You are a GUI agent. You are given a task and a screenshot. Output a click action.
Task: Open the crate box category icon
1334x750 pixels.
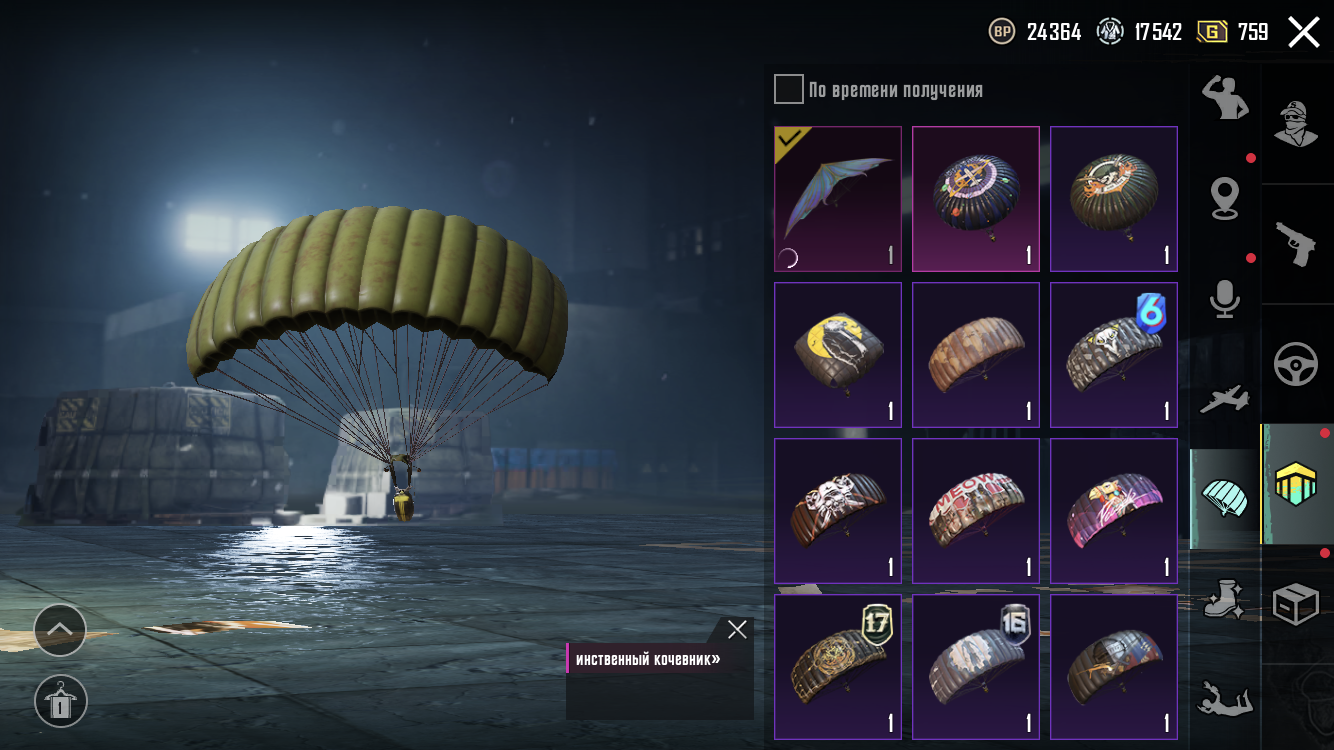(x=1296, y=604)
